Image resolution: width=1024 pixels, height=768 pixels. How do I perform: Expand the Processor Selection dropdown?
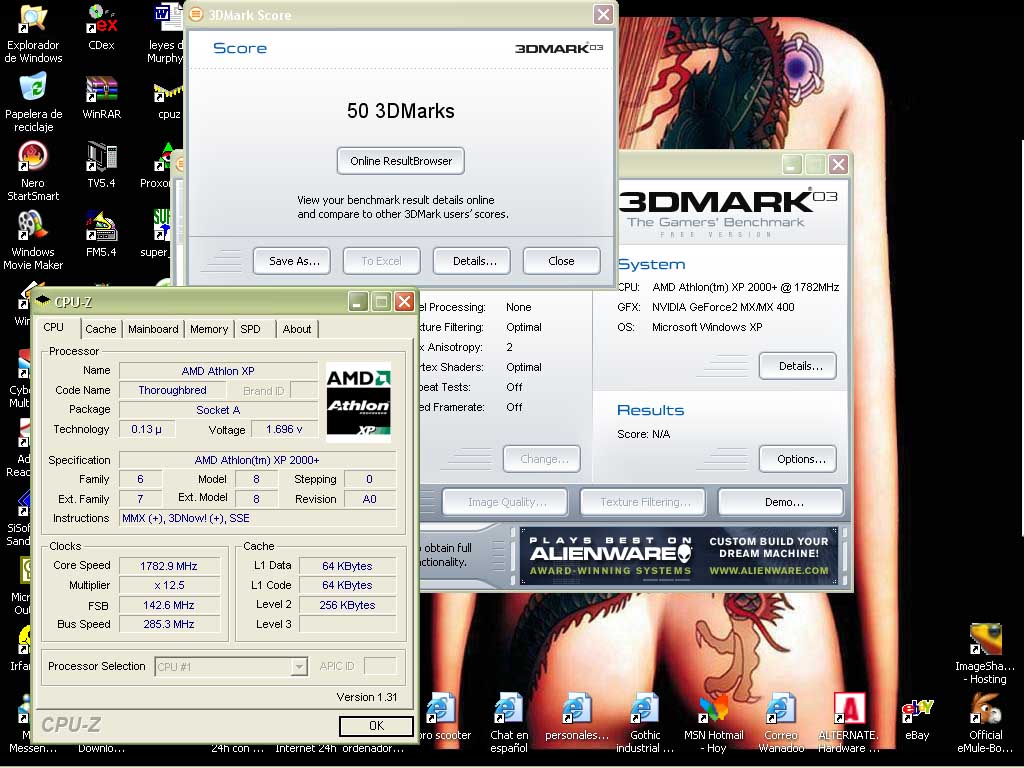[298, 667]
